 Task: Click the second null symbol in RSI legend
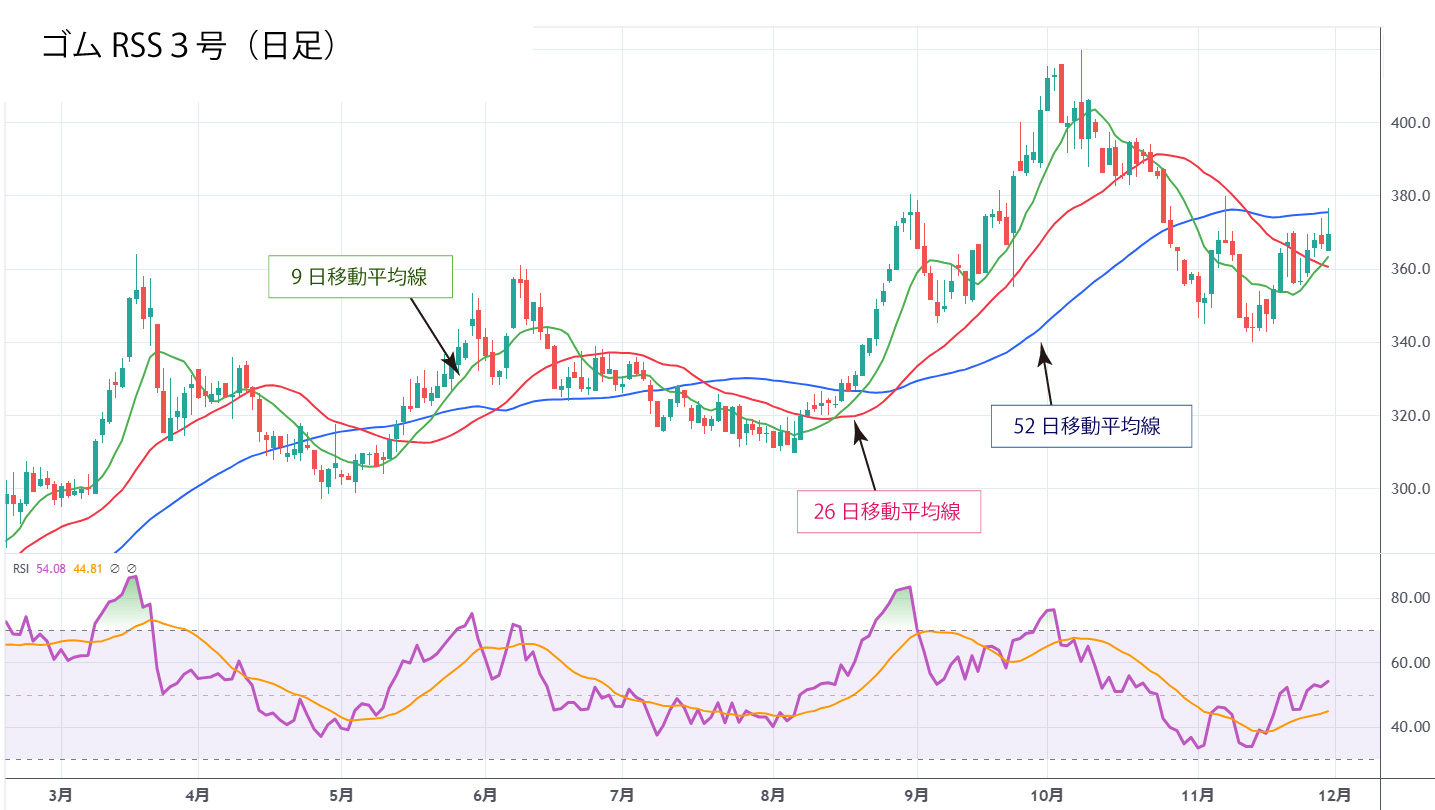coord(131,568)
